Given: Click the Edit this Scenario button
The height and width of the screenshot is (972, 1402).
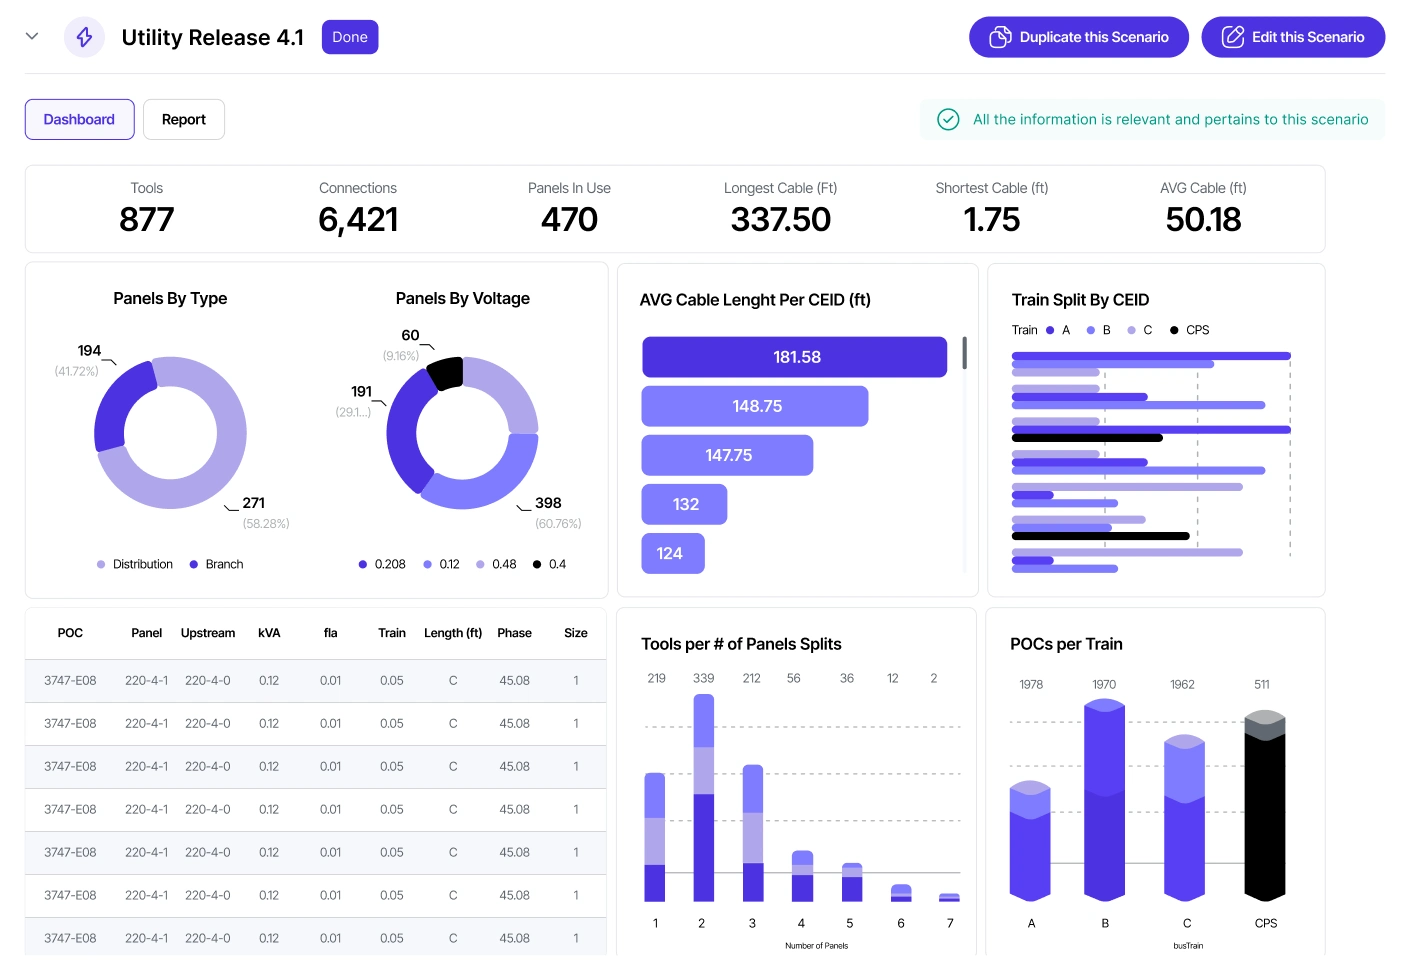Looking at the screenshot, I should point(1293,37).
